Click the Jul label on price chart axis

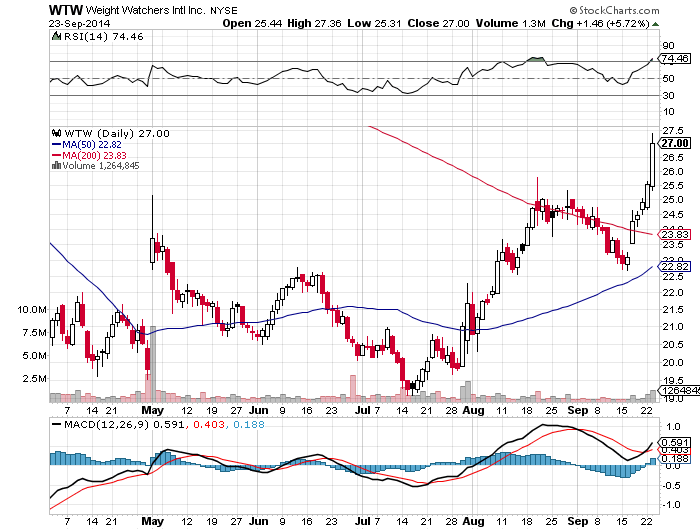click(x=362, y=410)
